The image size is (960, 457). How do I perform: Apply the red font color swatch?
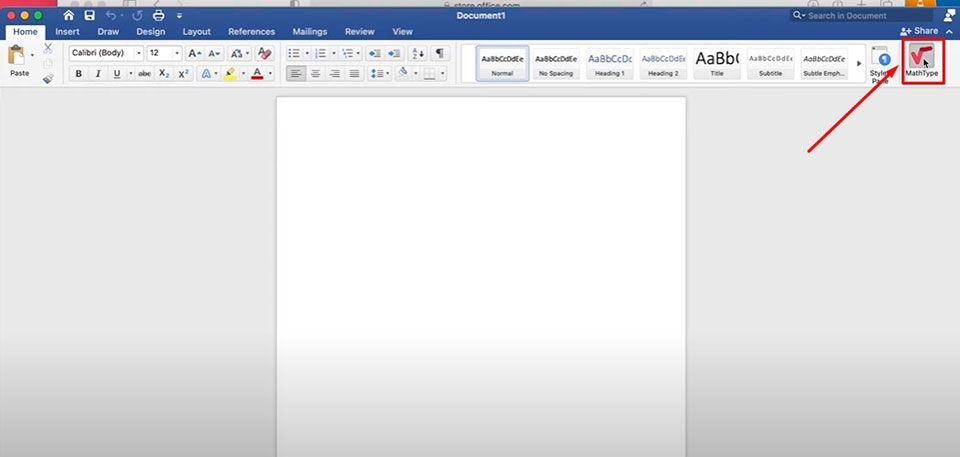point(257,74)
